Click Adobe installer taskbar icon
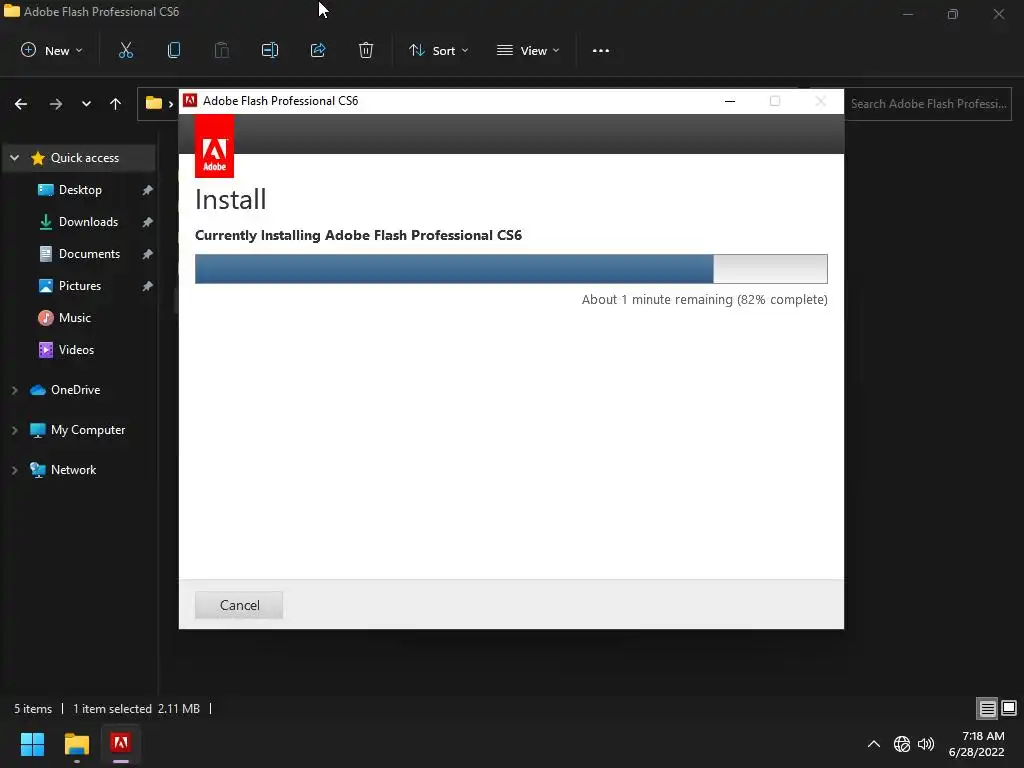This screenshot has width=1024, height=768. 121,744
